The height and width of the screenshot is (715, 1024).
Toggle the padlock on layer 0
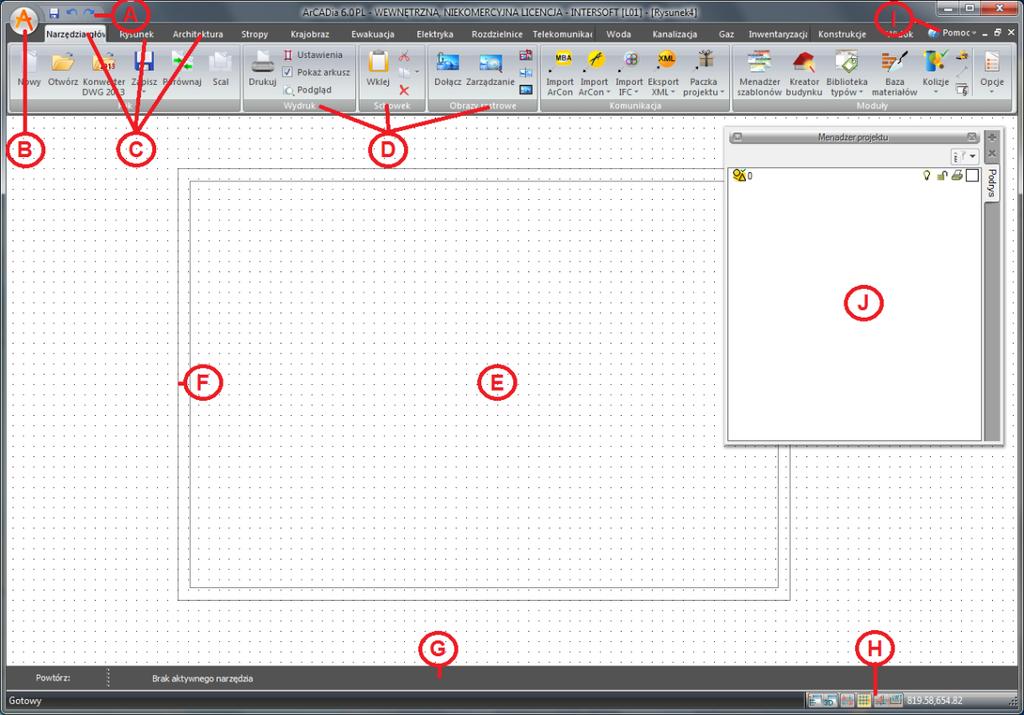(942, 175)
